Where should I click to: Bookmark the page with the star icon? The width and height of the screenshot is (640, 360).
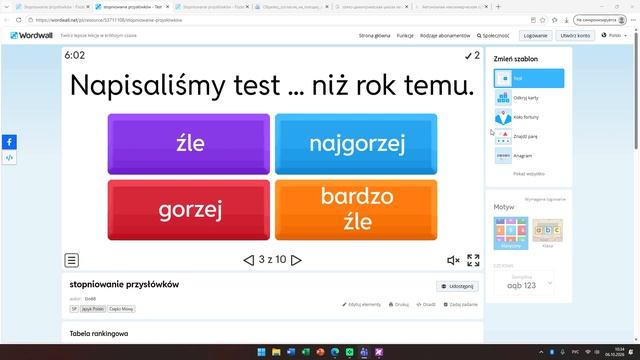[x=542, y=20]
